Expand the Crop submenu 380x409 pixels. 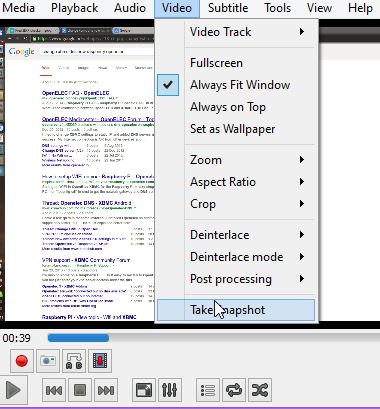point(236,204)
